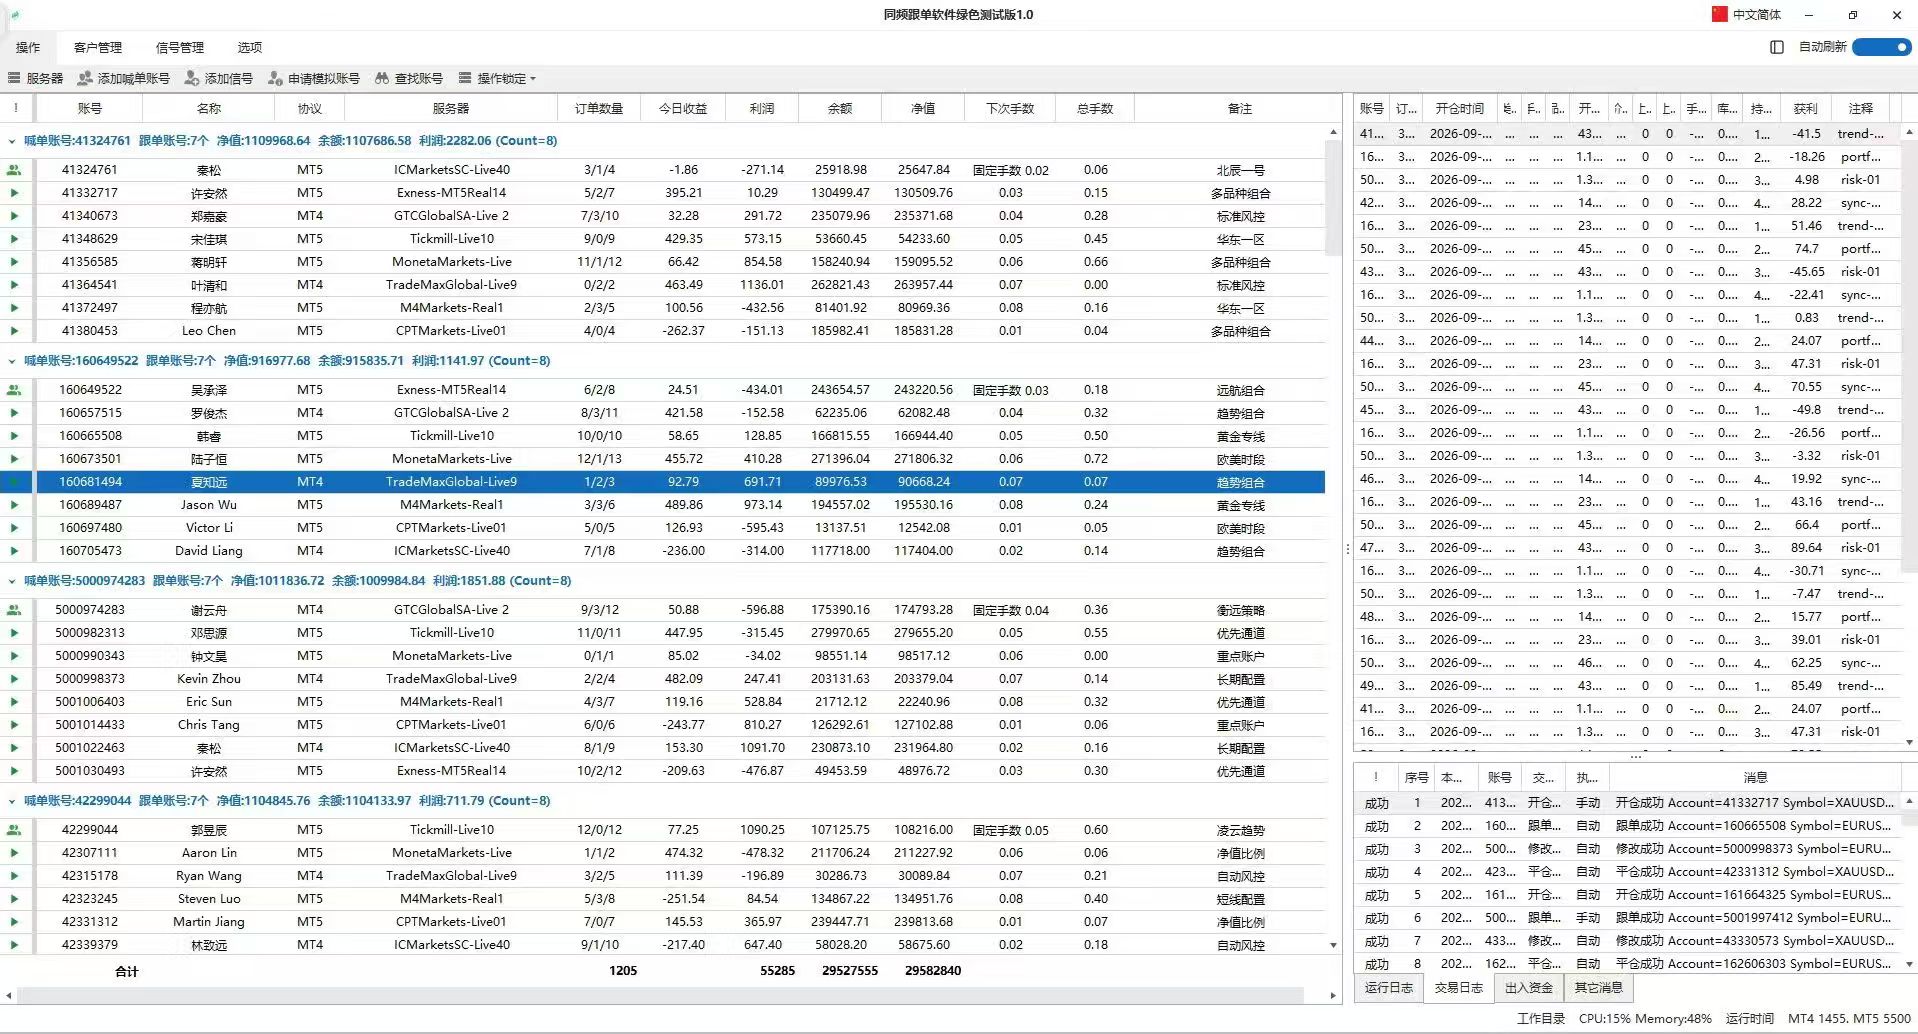
Task: Click the green play arrow for 5000982313
Action: pos(14,633)
